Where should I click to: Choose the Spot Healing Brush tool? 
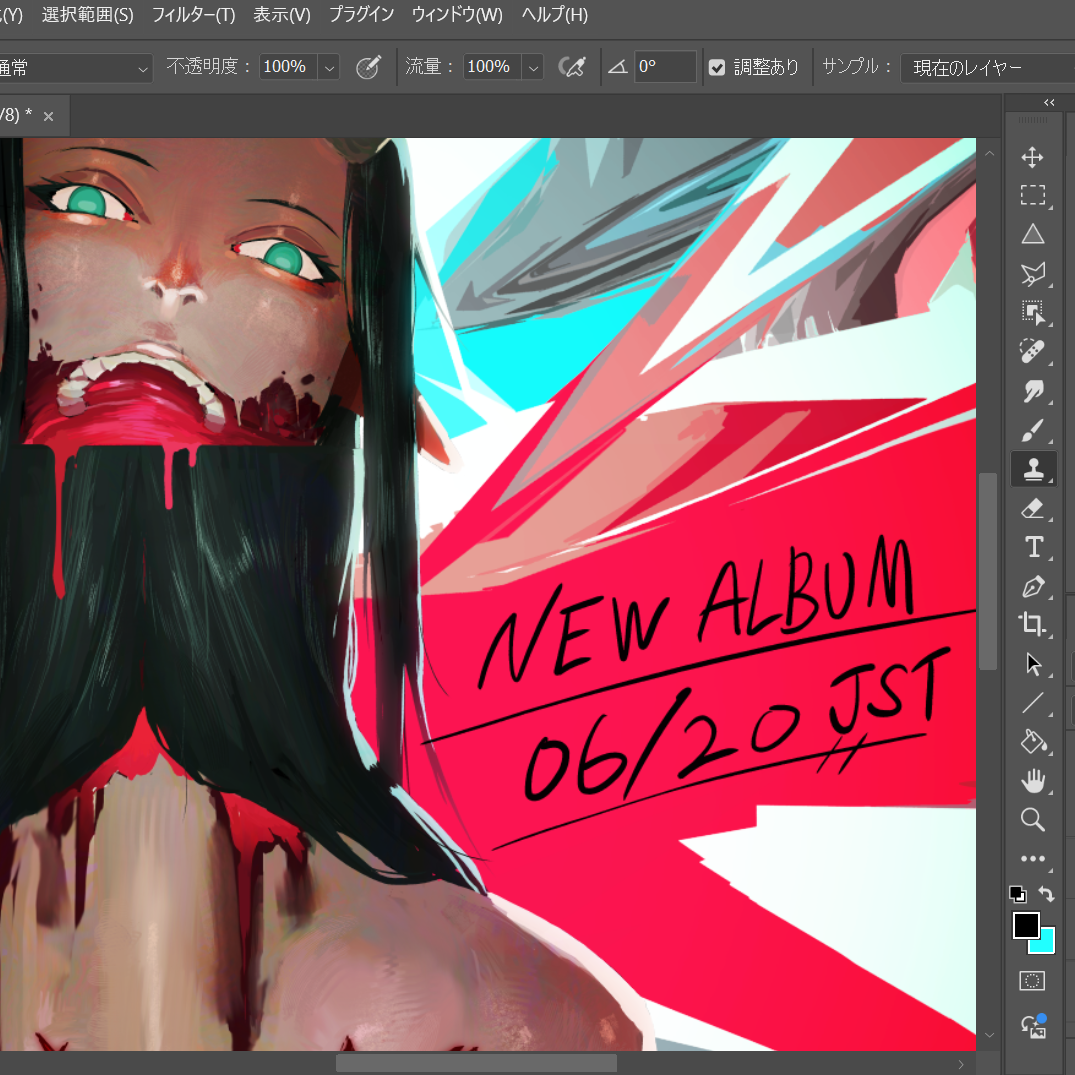point(1032,352)
